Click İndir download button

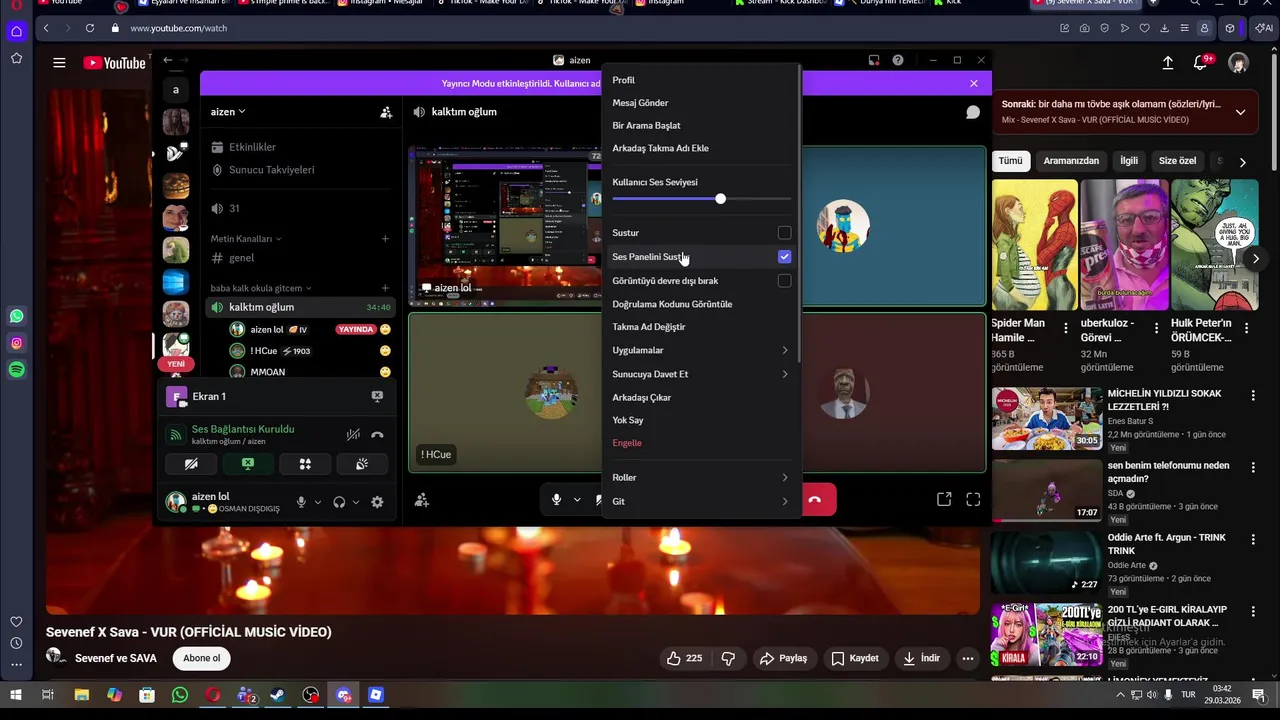[921, 658]
